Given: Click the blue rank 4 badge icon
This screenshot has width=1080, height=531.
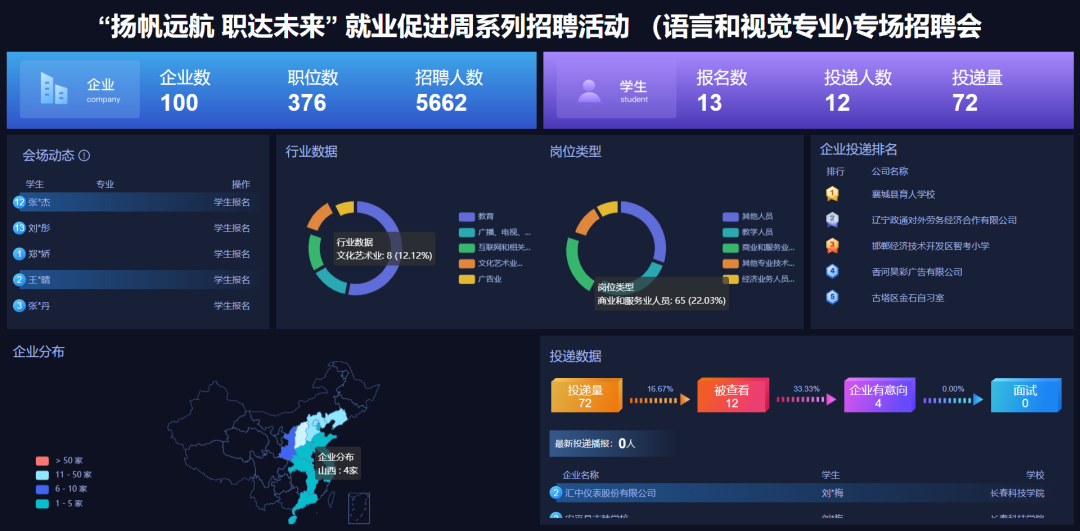Looking at the screenshot, I should [x=832, y=271].
